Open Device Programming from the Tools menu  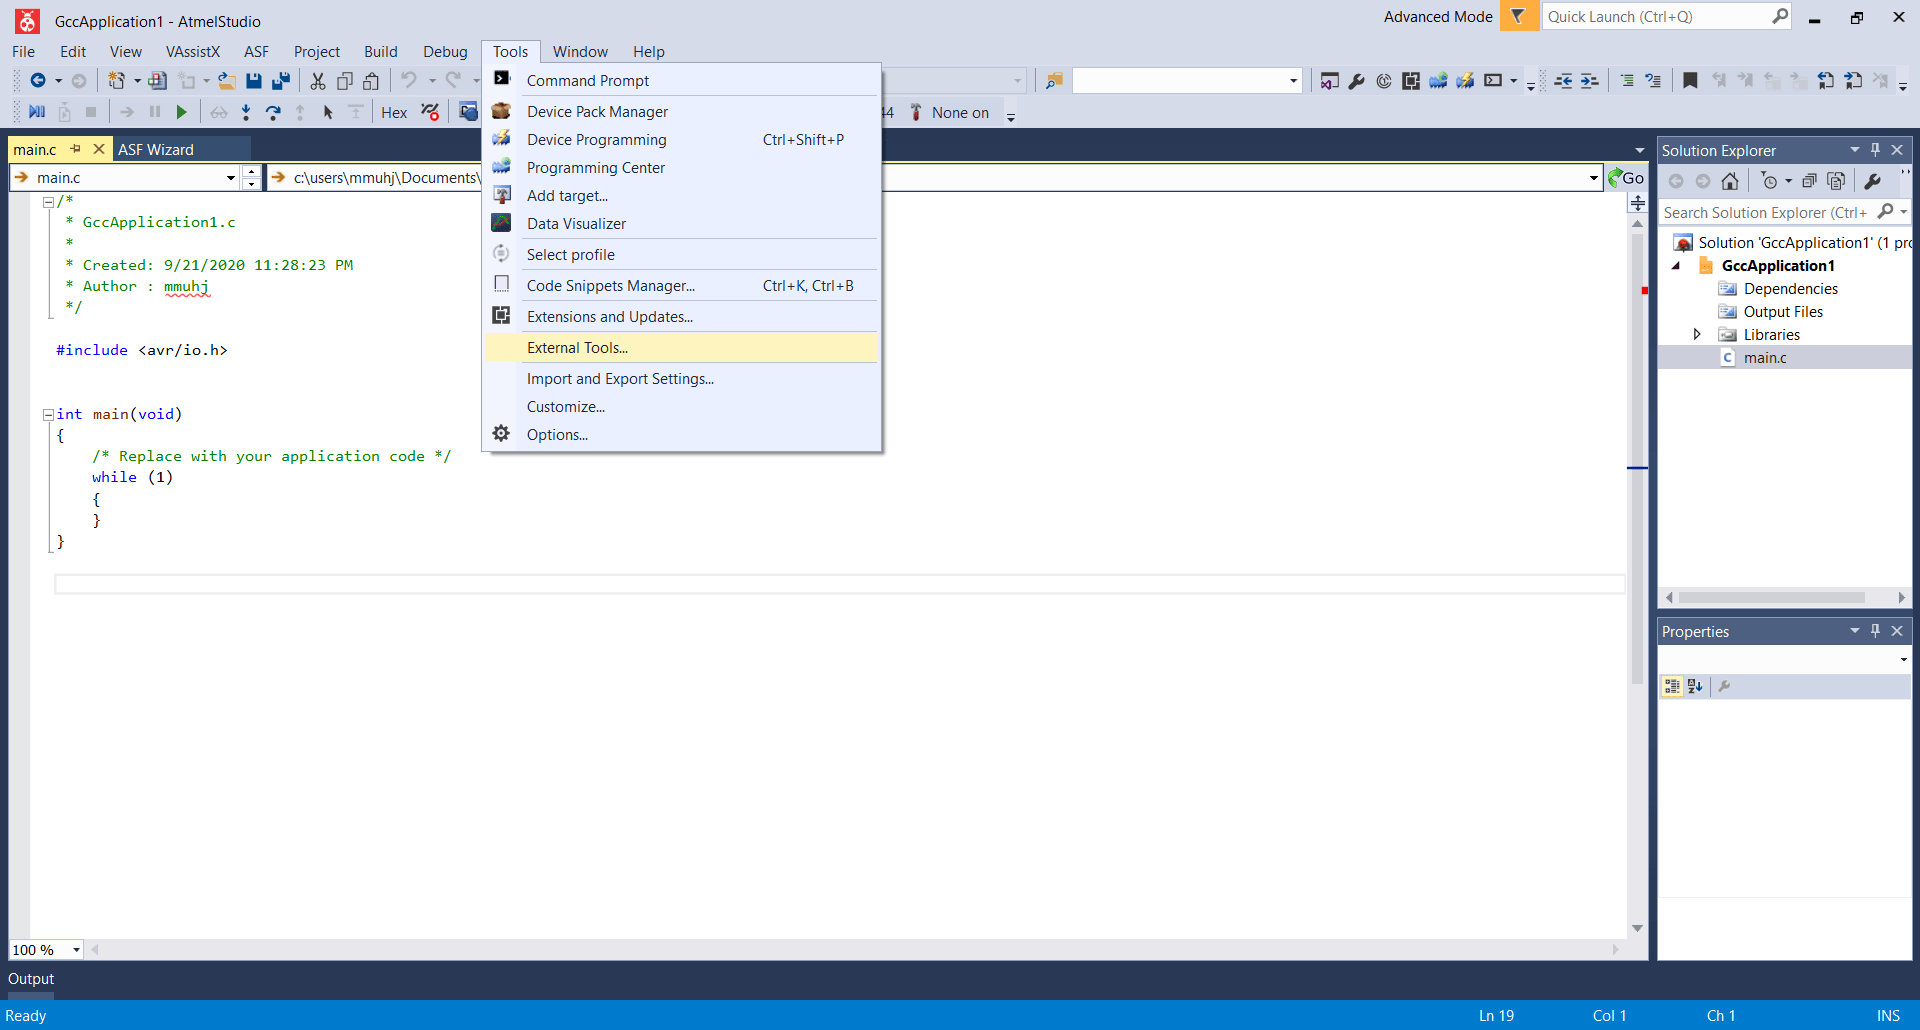[681, 140]
